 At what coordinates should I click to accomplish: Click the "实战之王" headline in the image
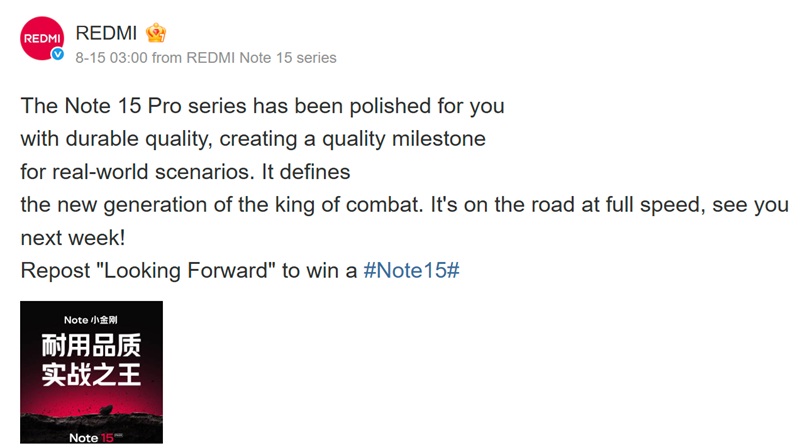tap(91, 377)
